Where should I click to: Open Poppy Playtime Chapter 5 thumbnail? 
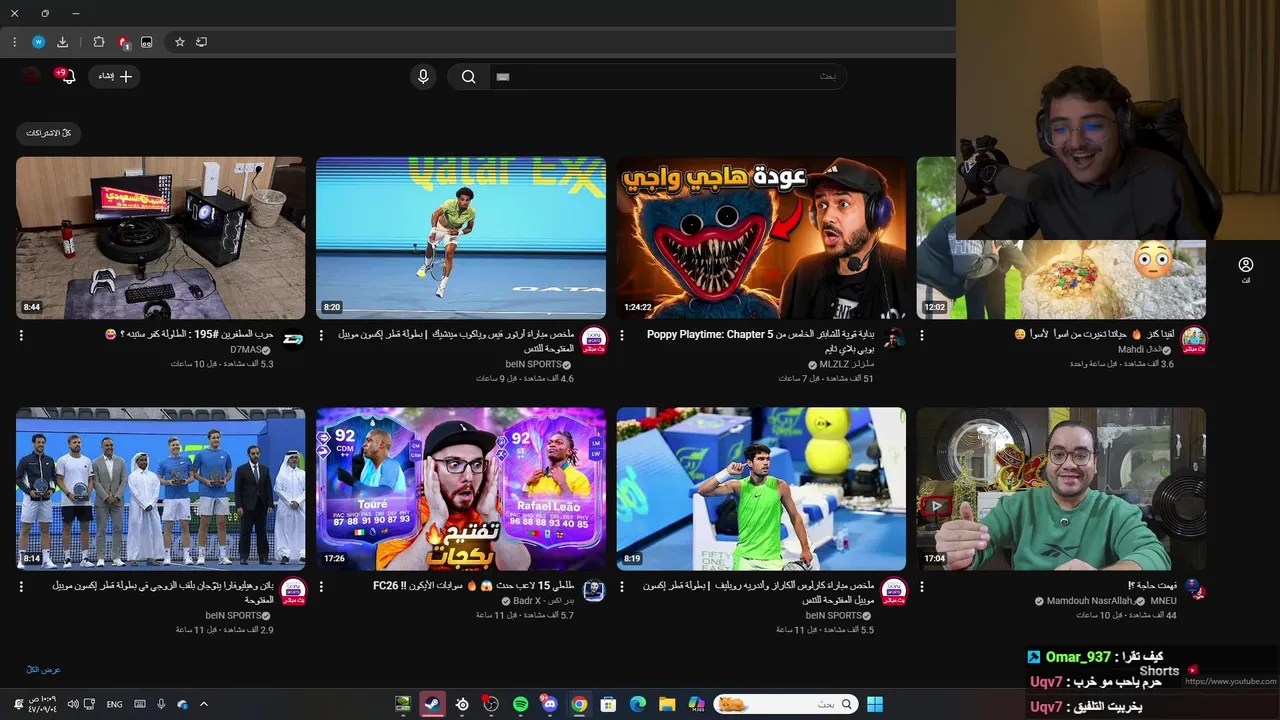pos(761,238)
